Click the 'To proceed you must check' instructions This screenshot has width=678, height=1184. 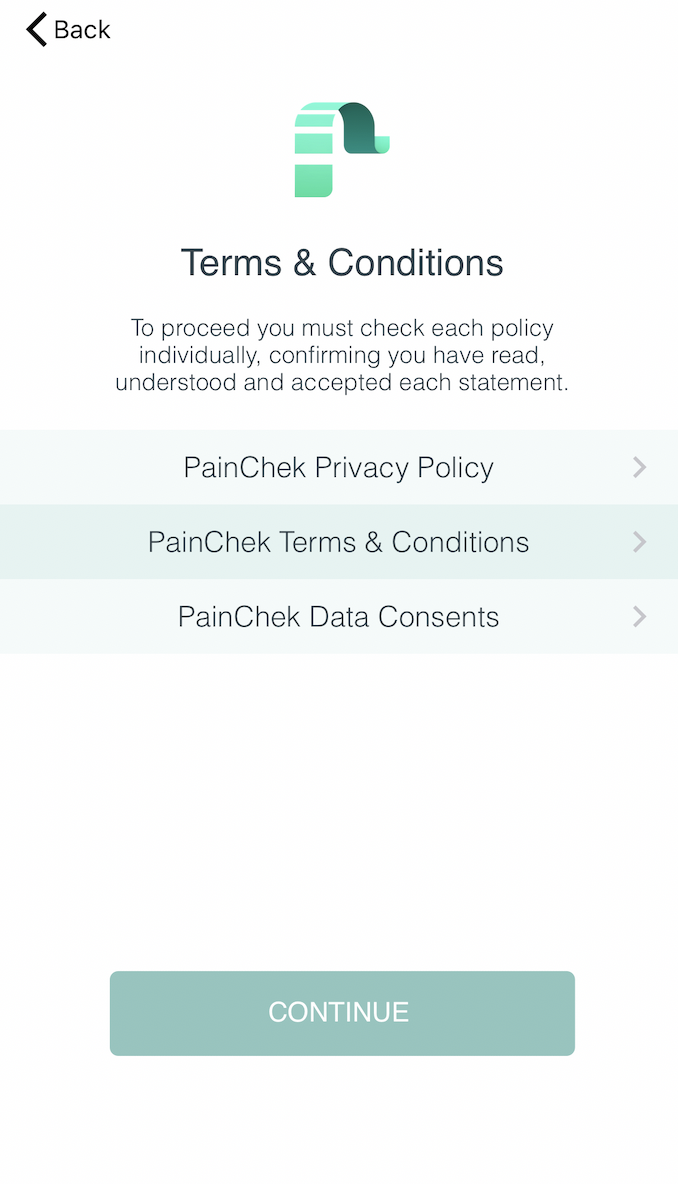pos(342,355)
